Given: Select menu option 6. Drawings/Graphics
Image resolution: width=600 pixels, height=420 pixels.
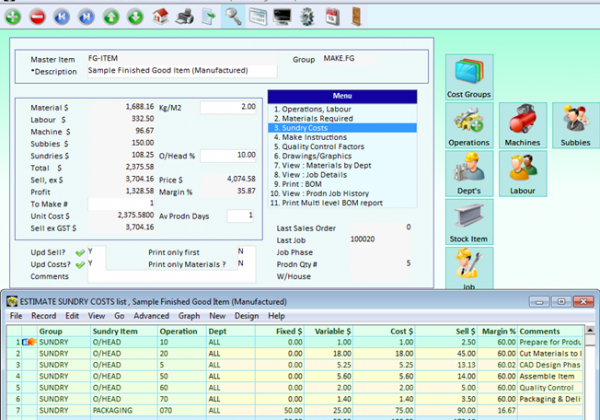Looking at the screenshot, I should pyautogui.click(x=342, y=156).
